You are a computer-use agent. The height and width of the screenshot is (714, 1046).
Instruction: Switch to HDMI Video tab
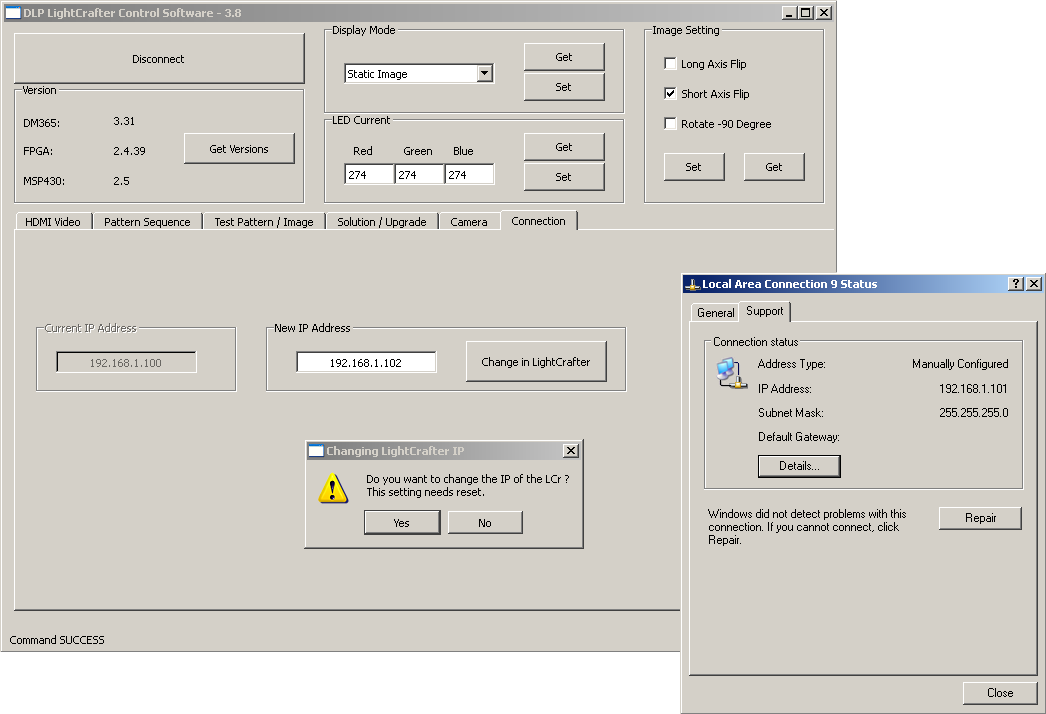53,222
